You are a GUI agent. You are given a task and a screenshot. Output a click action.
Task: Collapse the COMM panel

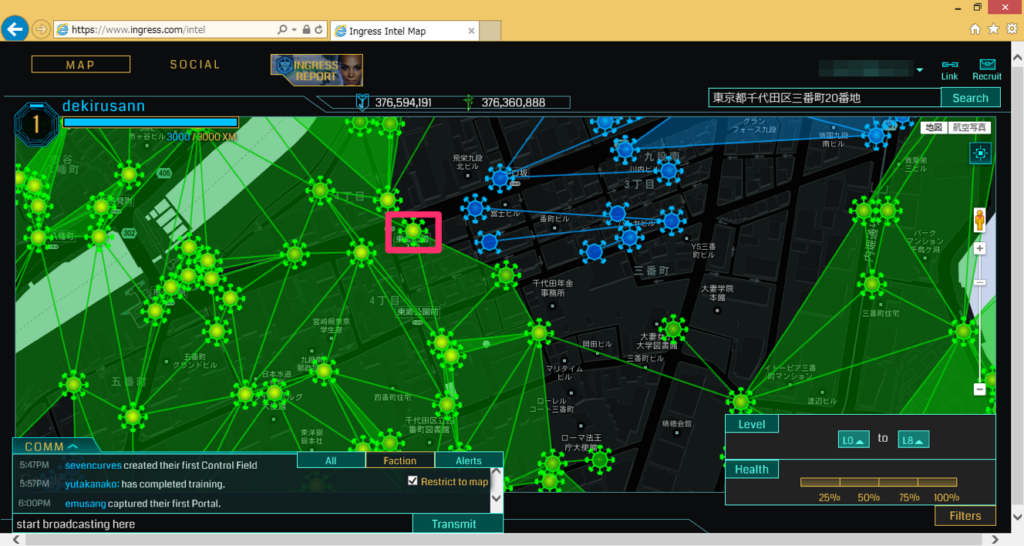[x=52, y=447]
